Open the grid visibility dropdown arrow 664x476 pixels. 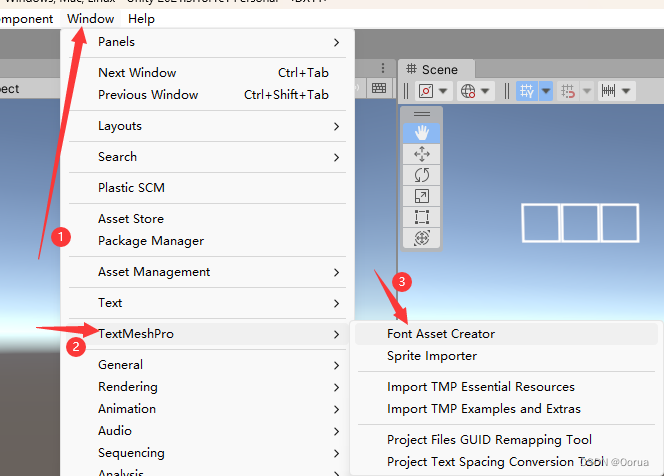coord(546,91)
